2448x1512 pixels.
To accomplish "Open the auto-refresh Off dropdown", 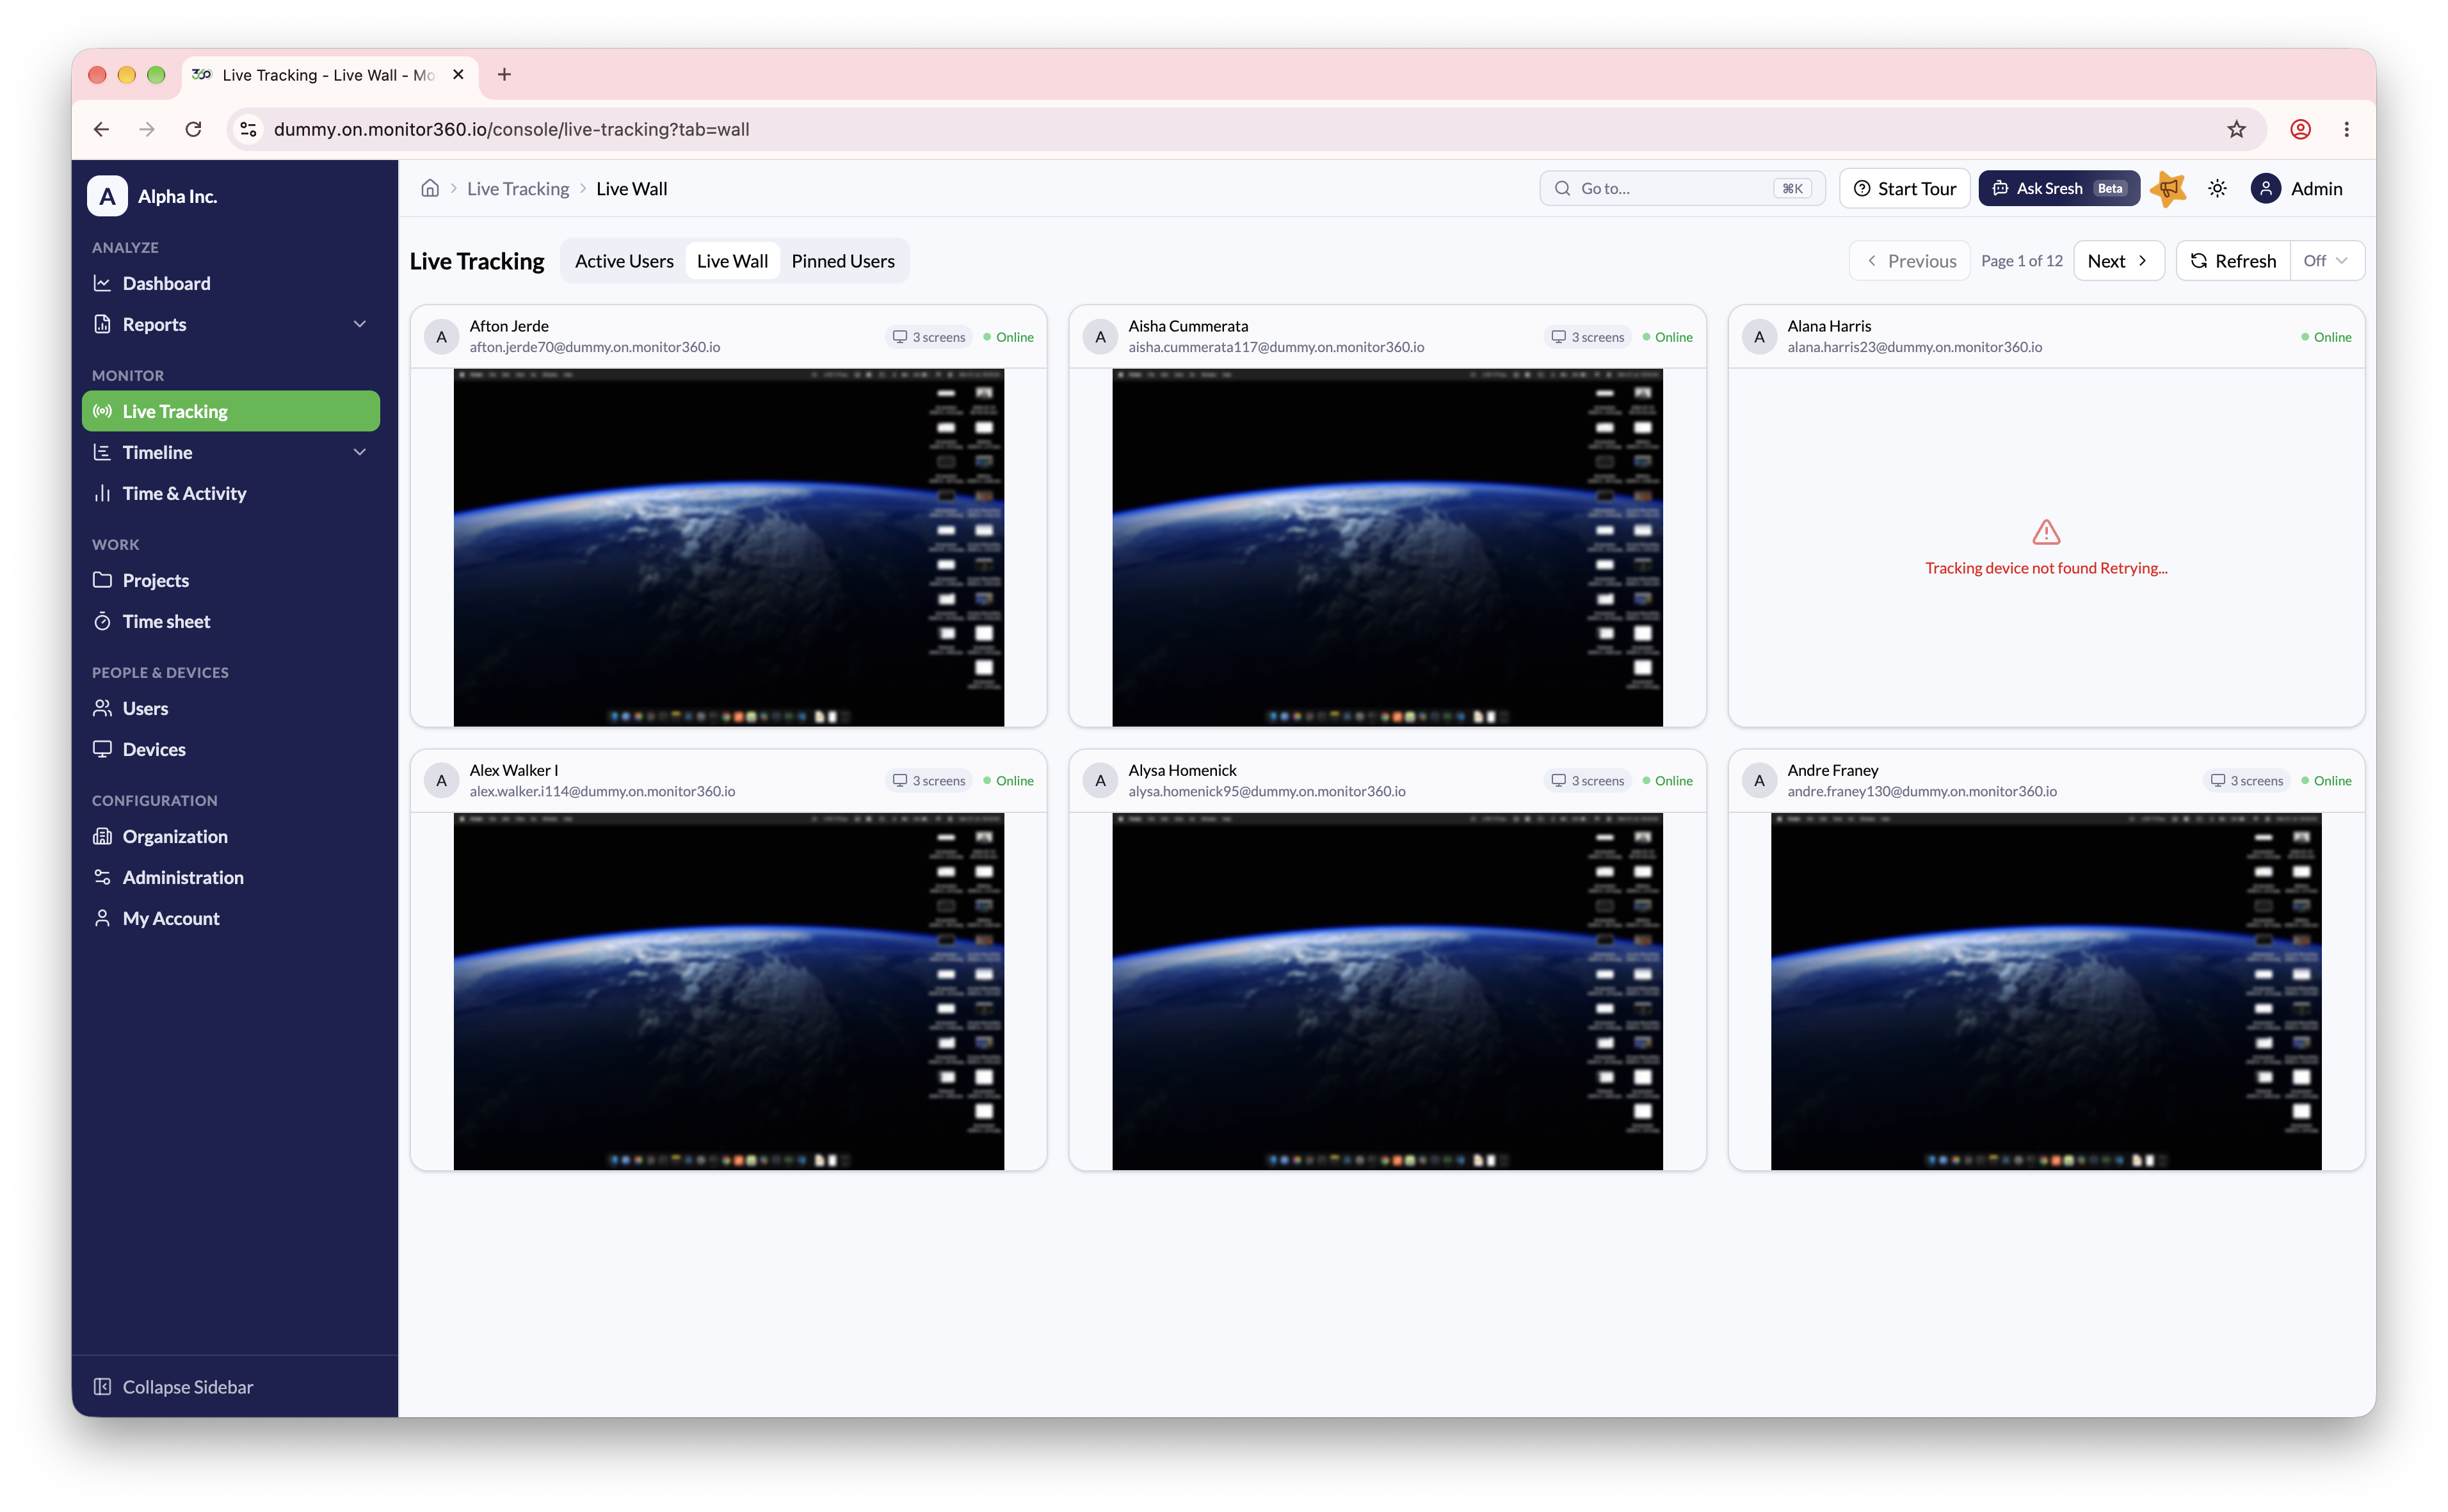I will (2326, 261).
